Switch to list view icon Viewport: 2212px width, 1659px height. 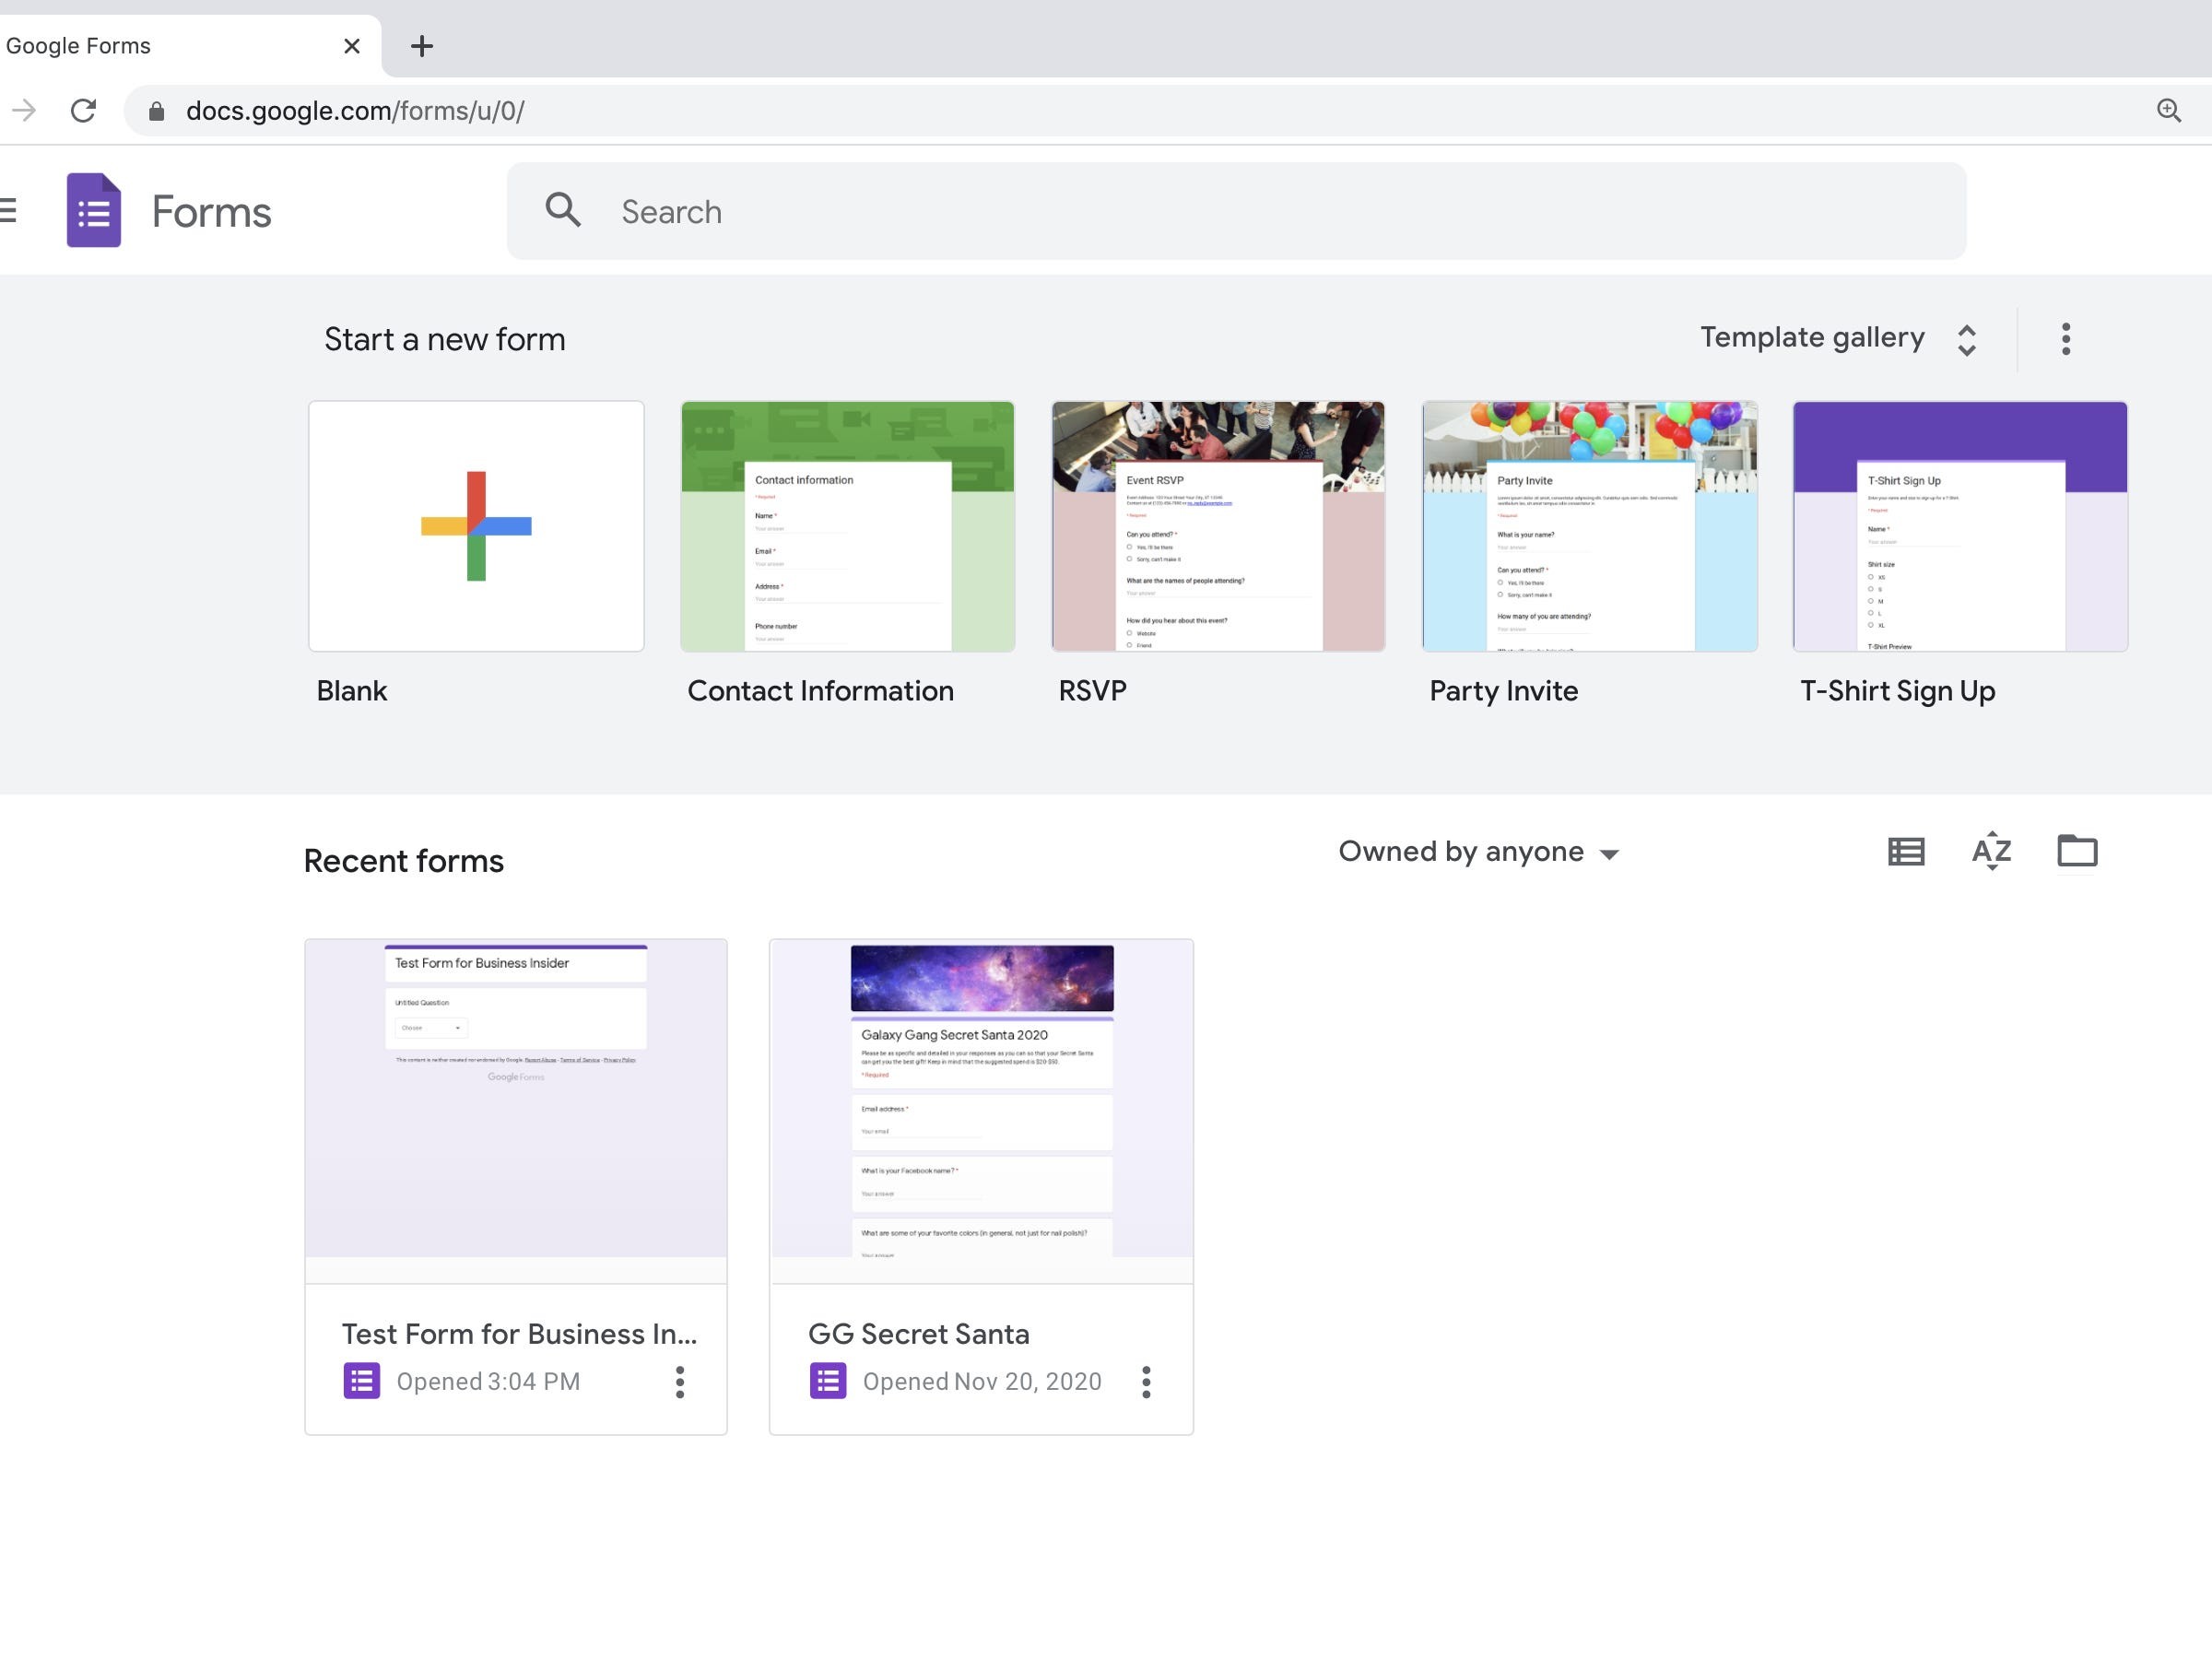click(1905, 852)
